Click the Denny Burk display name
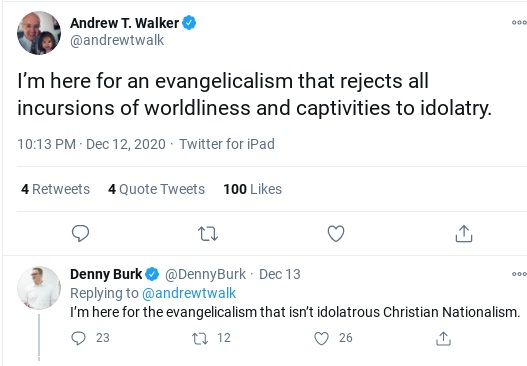The width and height of the screenshot is (527, 366). pos(106,274)
